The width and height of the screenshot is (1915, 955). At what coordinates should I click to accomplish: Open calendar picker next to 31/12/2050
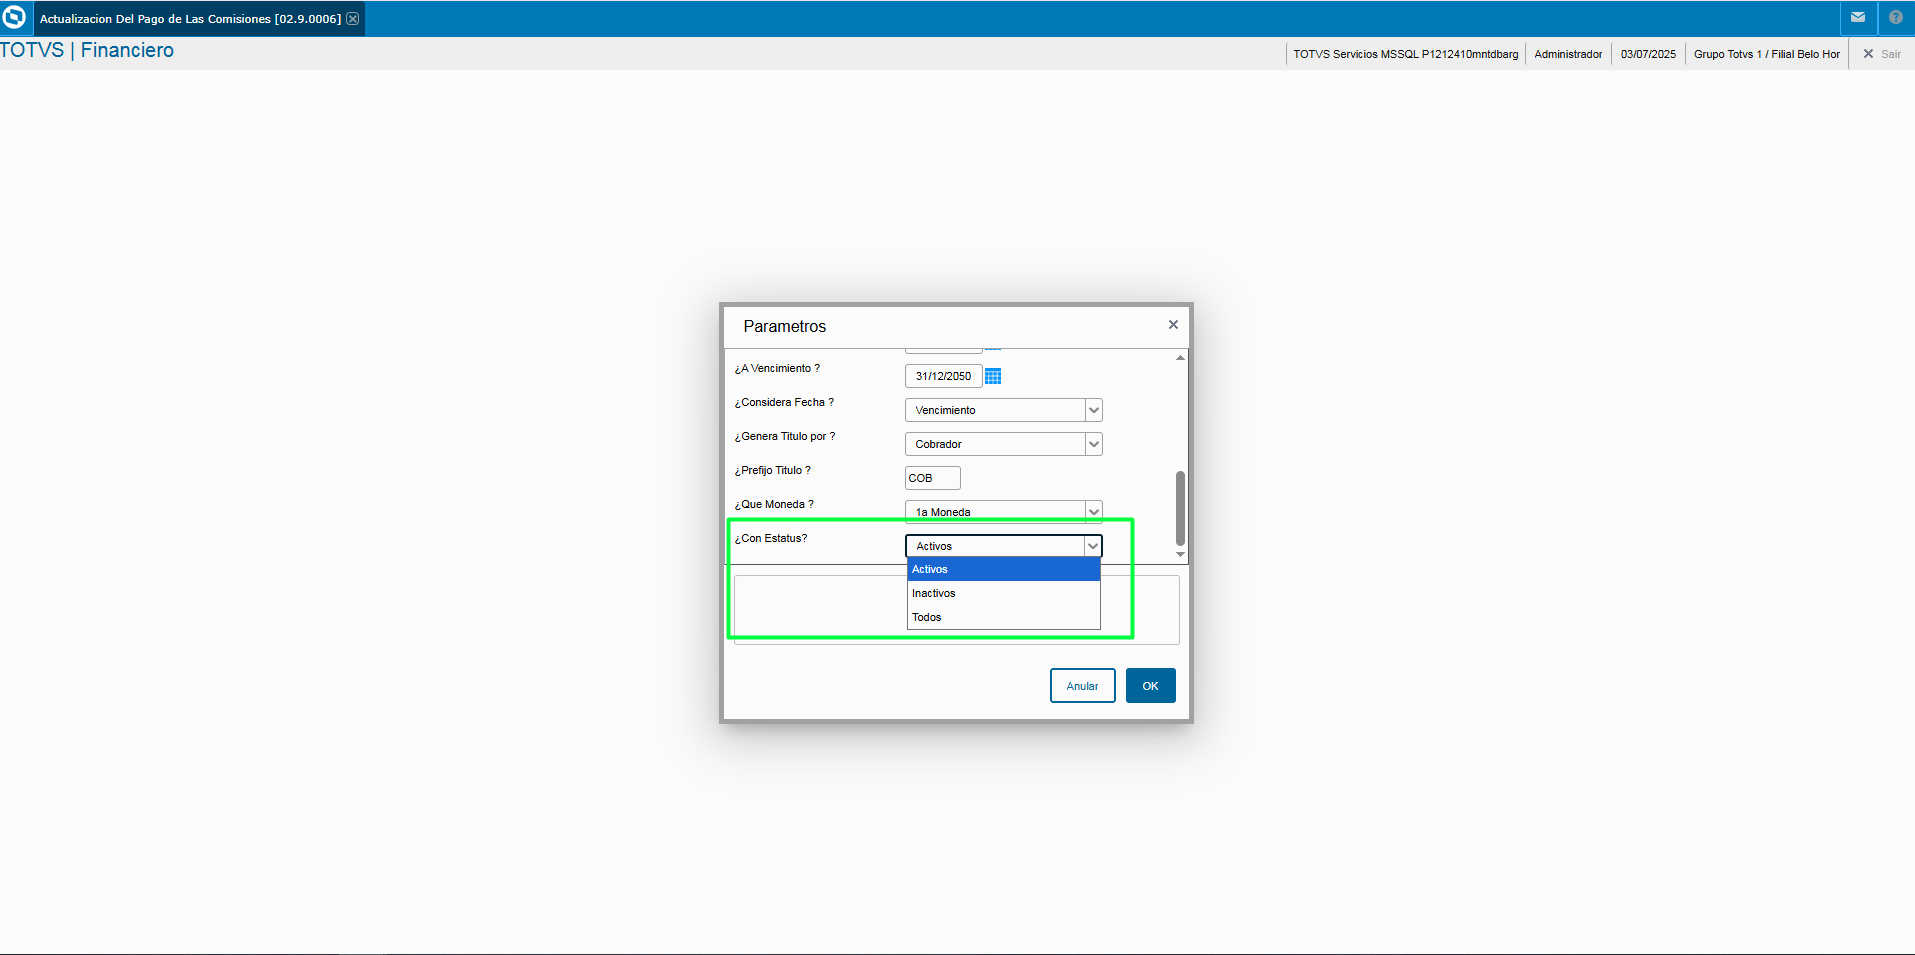tap(993, 376)
